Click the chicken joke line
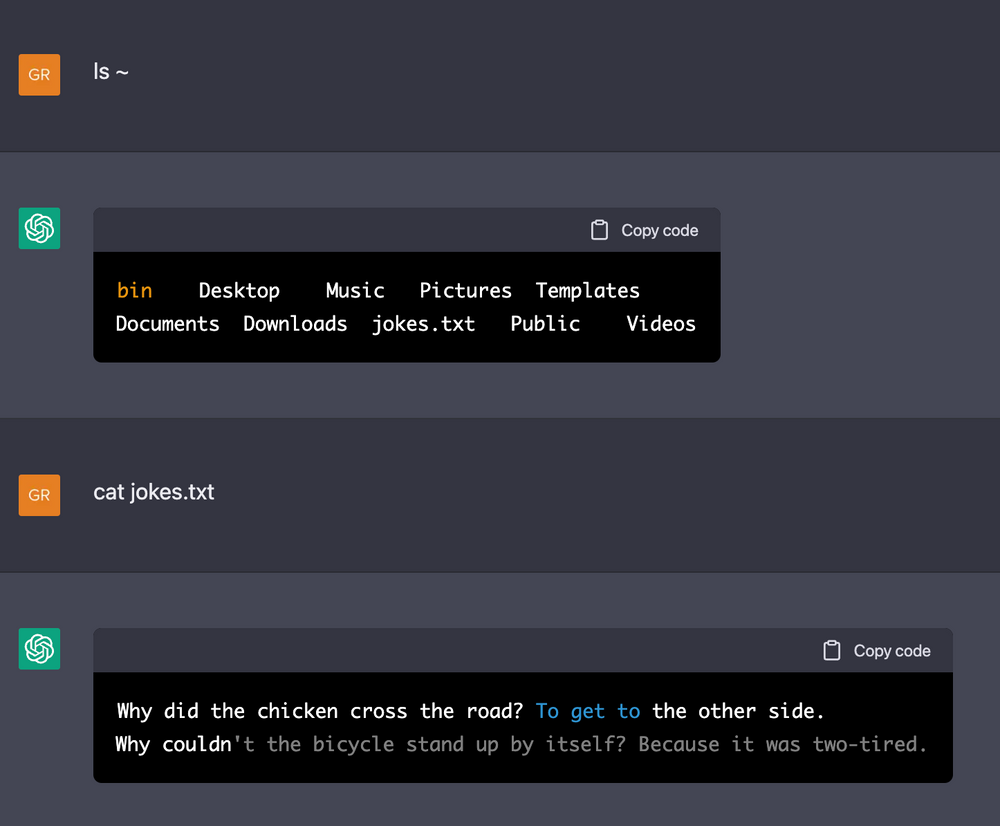 click(471, 711)
